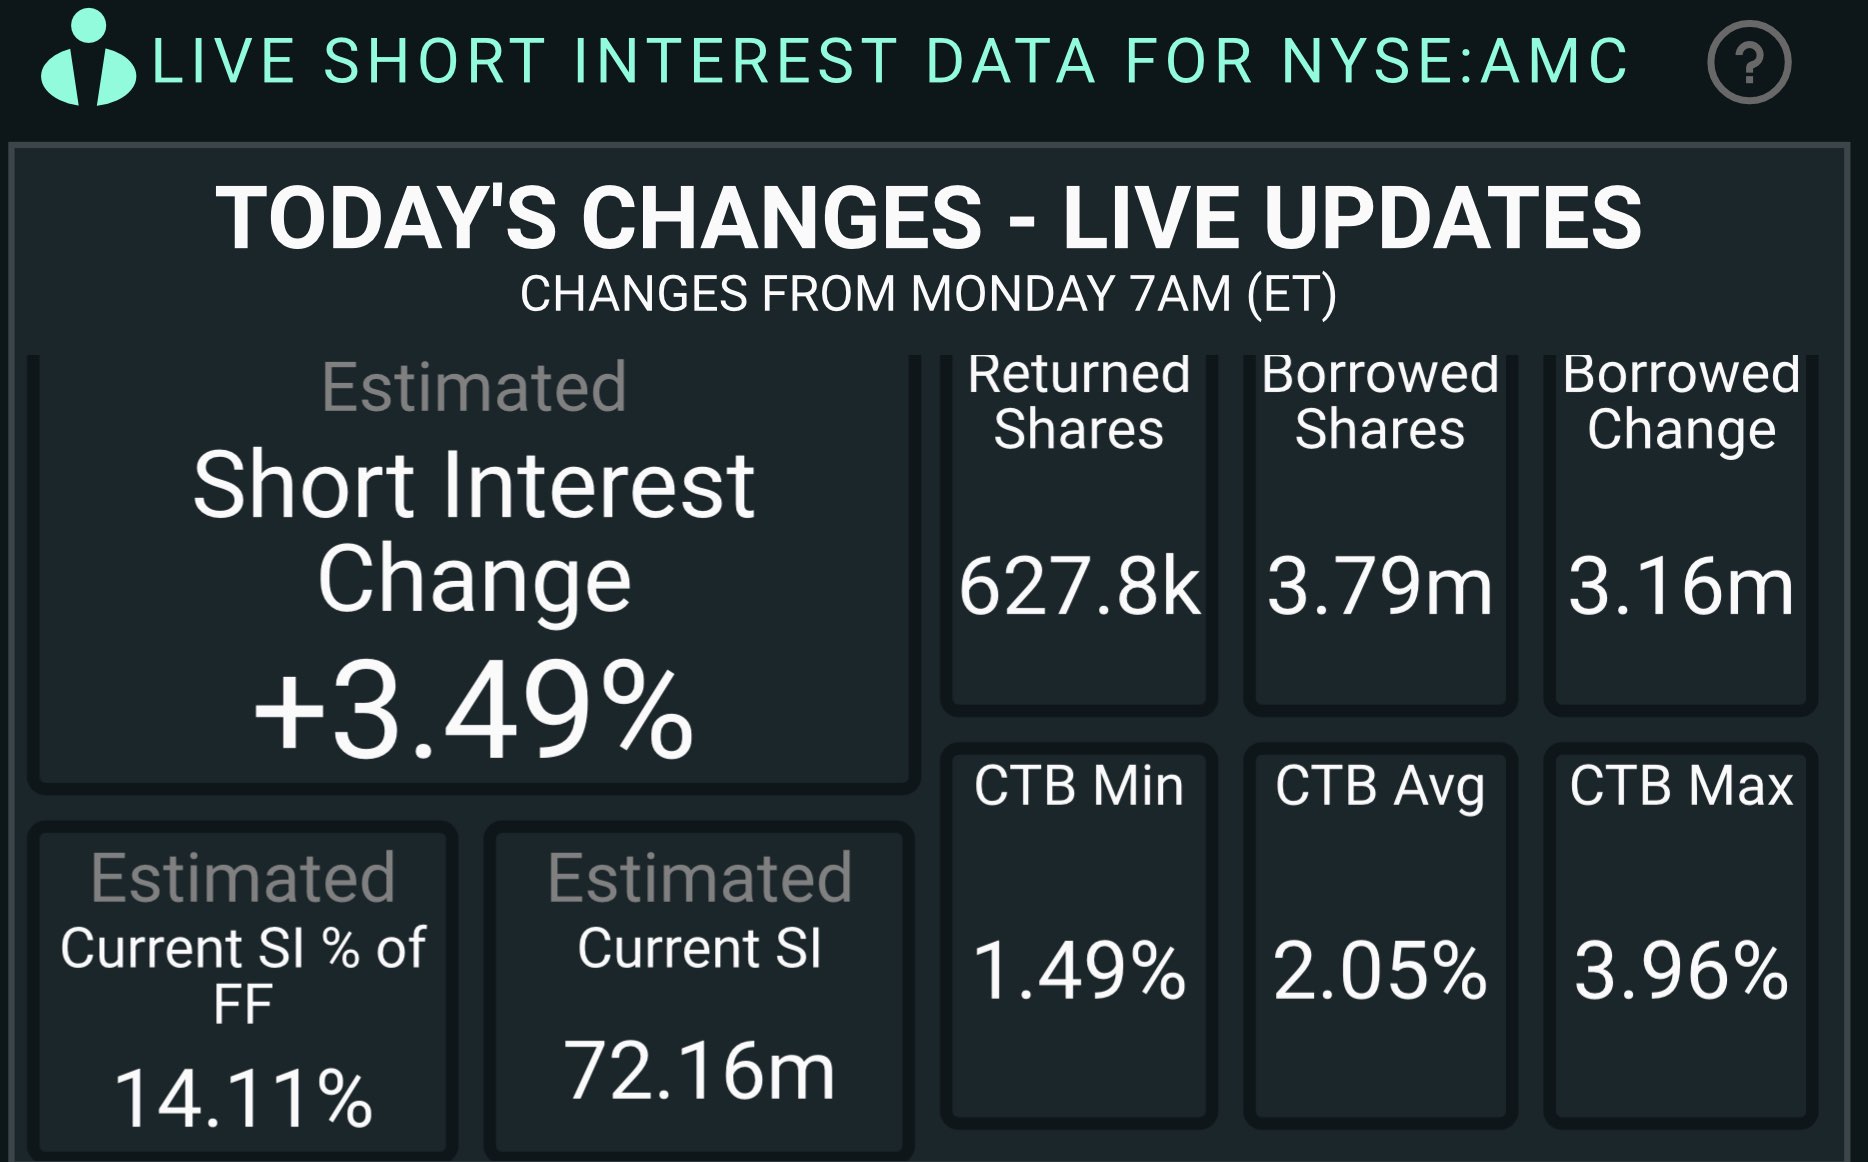Click the 3.79m borrowed shares value

pyautogui.click(x=1380, y=586)
